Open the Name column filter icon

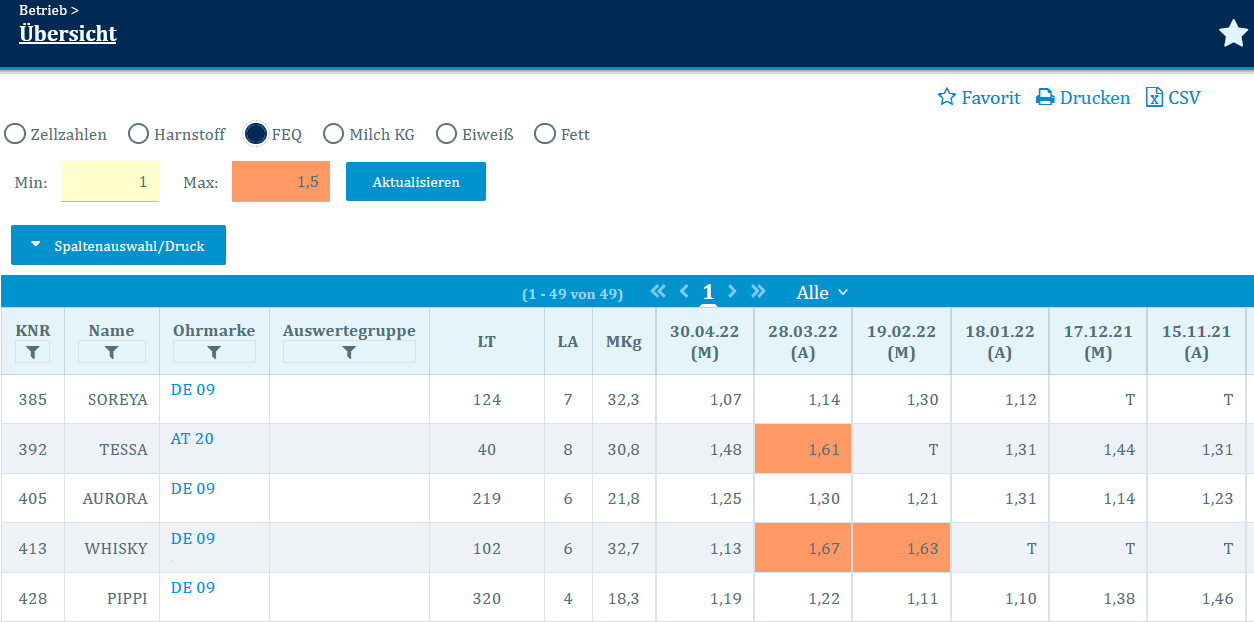click(x=111, y=352)
